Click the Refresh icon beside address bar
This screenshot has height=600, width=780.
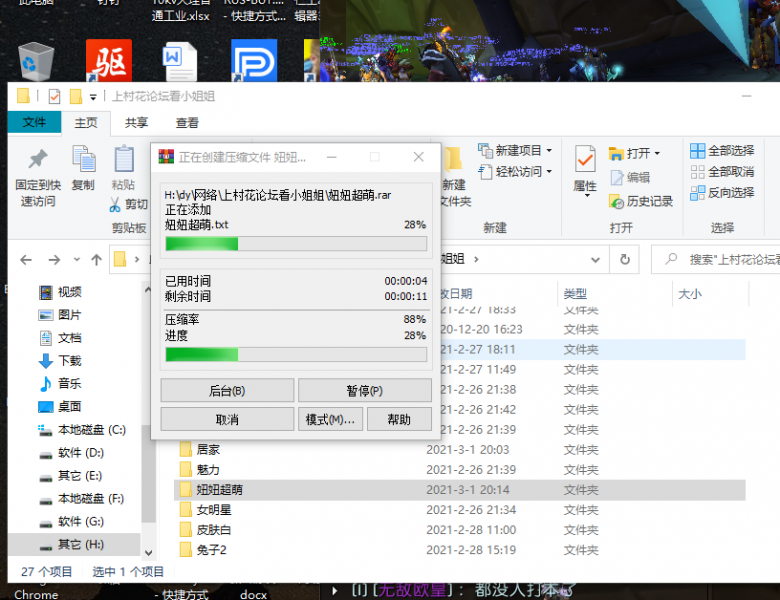tap(625, 259)
